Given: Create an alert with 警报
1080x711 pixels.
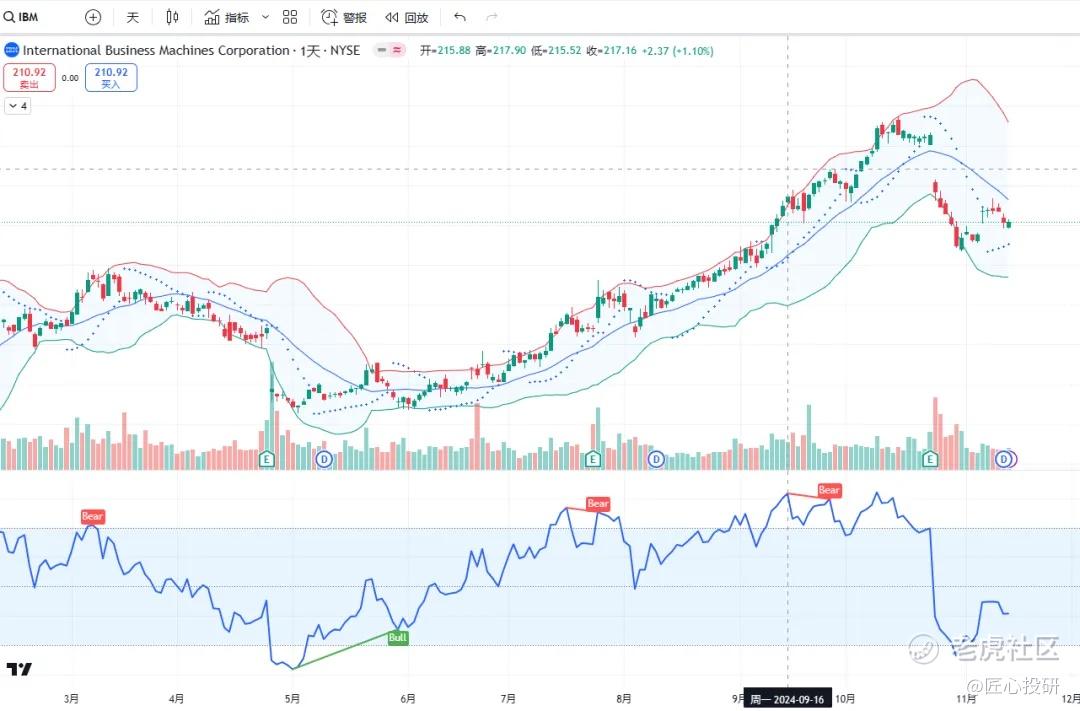Looking at the screenshot, I should click(x=344, y=17).
